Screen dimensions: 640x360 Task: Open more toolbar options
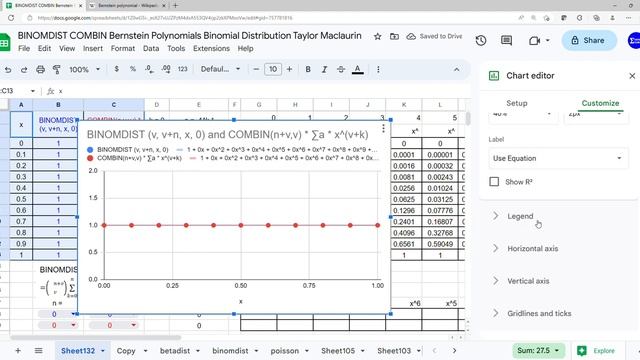coord(378,69)
